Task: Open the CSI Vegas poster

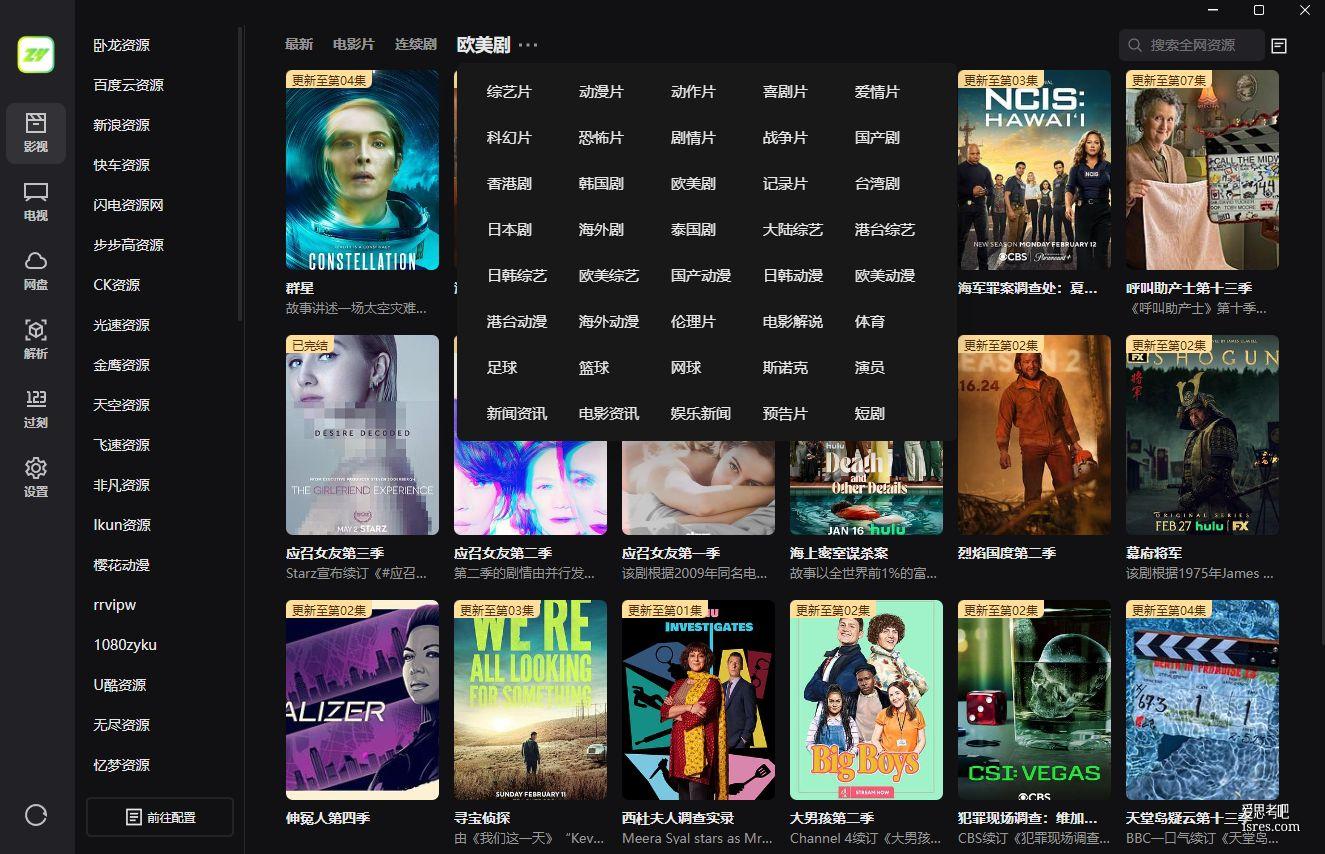Action: pos(1034,700)
